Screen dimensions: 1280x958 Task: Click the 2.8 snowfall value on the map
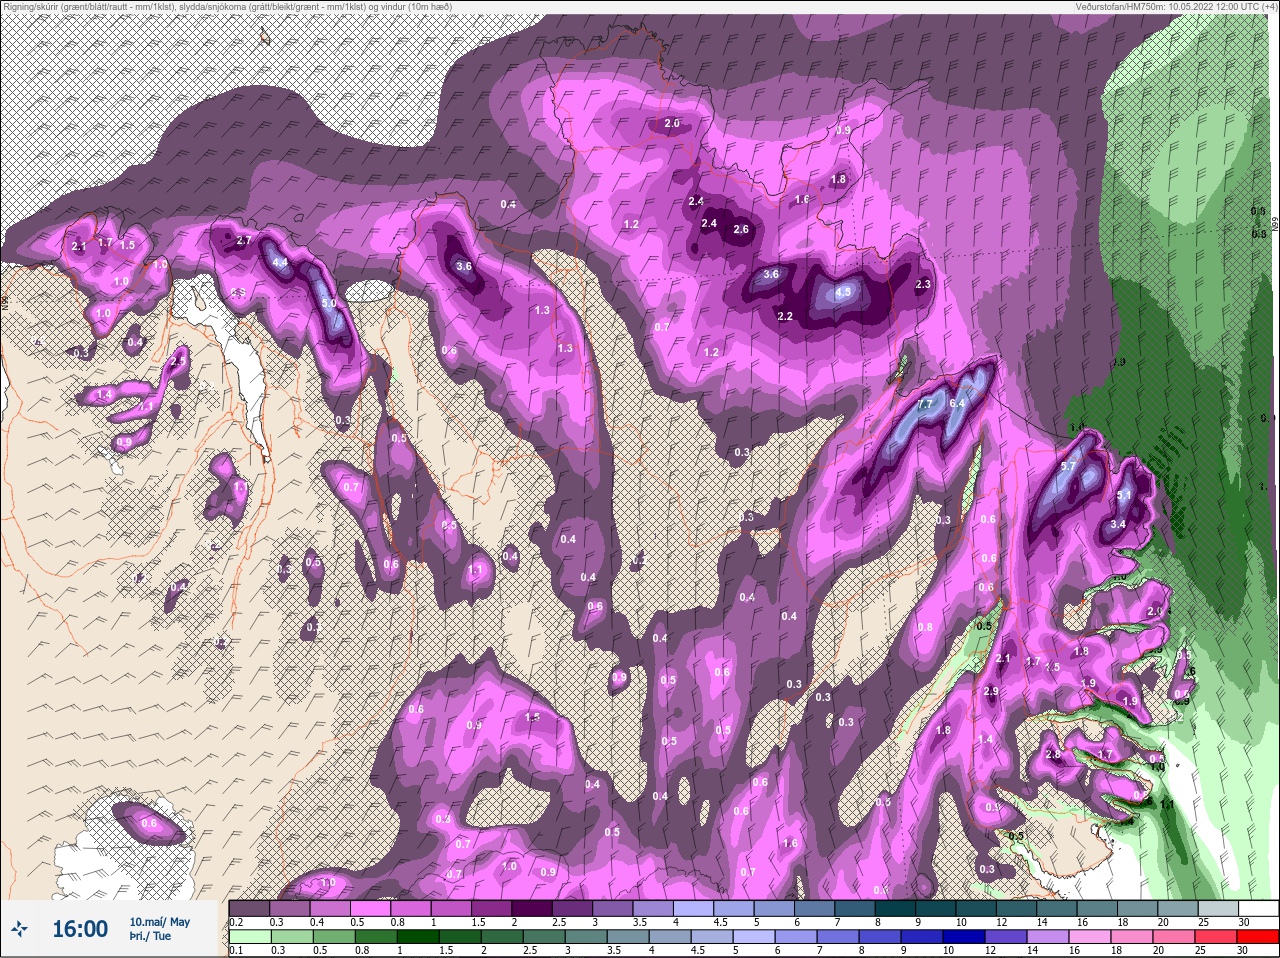tap(1052, 755)
